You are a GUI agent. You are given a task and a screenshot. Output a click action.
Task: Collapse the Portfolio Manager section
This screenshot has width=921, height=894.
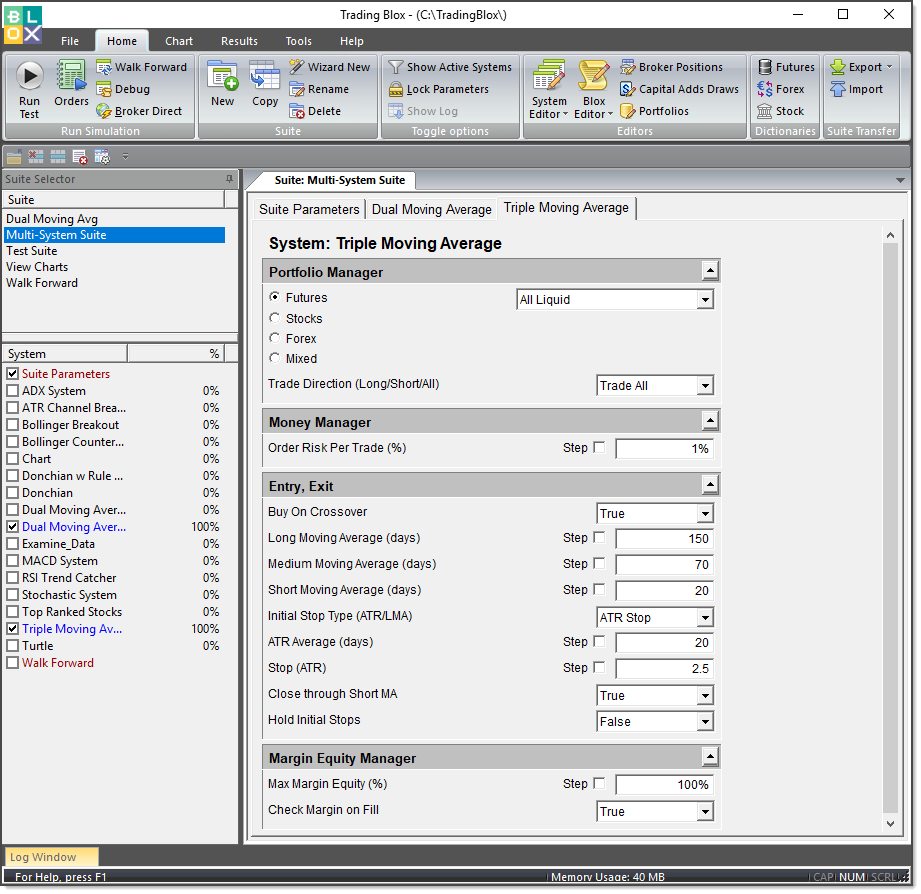click(710, 271)
